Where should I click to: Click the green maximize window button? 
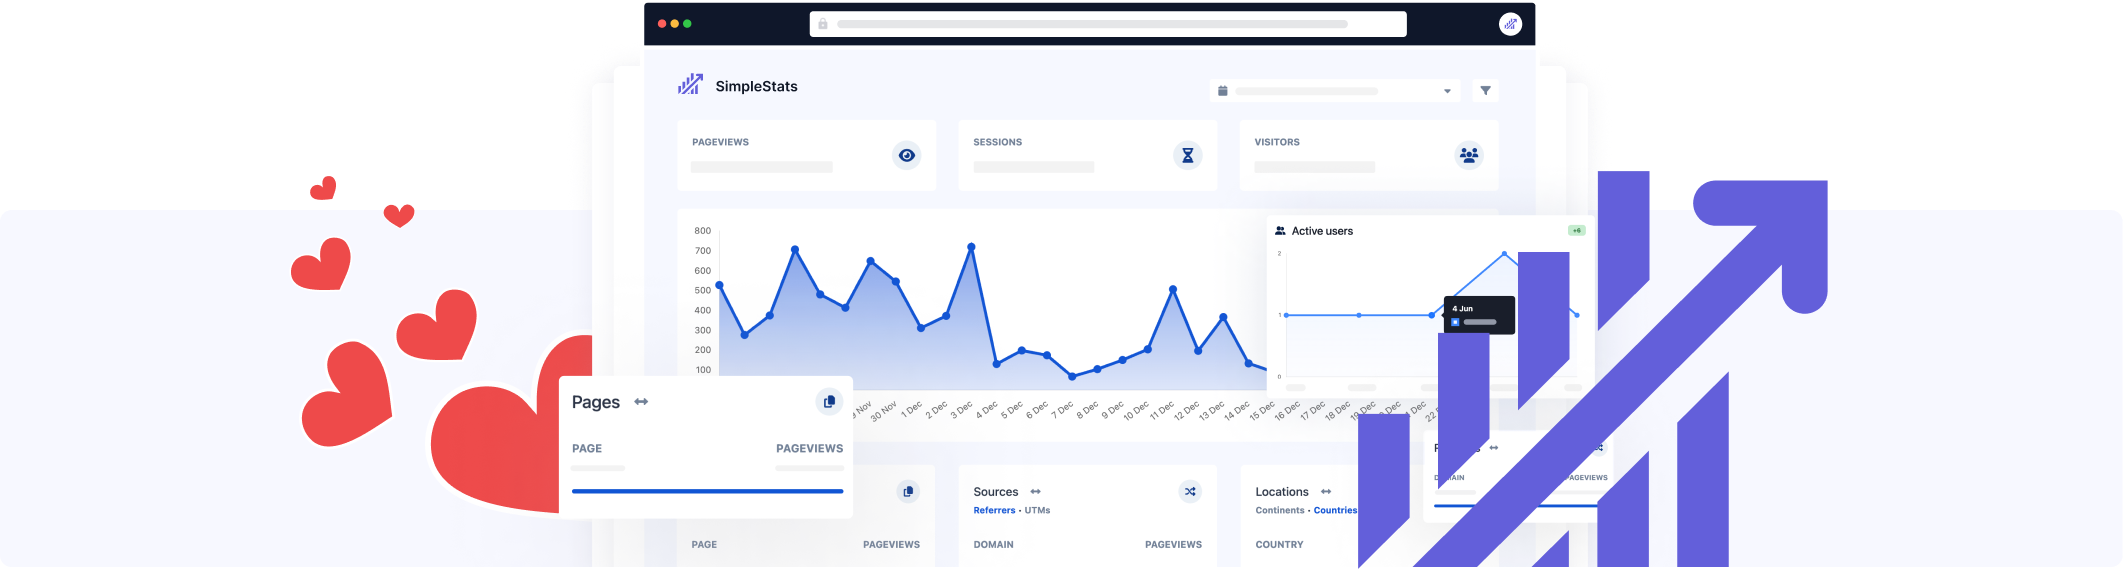click(687, 24)
